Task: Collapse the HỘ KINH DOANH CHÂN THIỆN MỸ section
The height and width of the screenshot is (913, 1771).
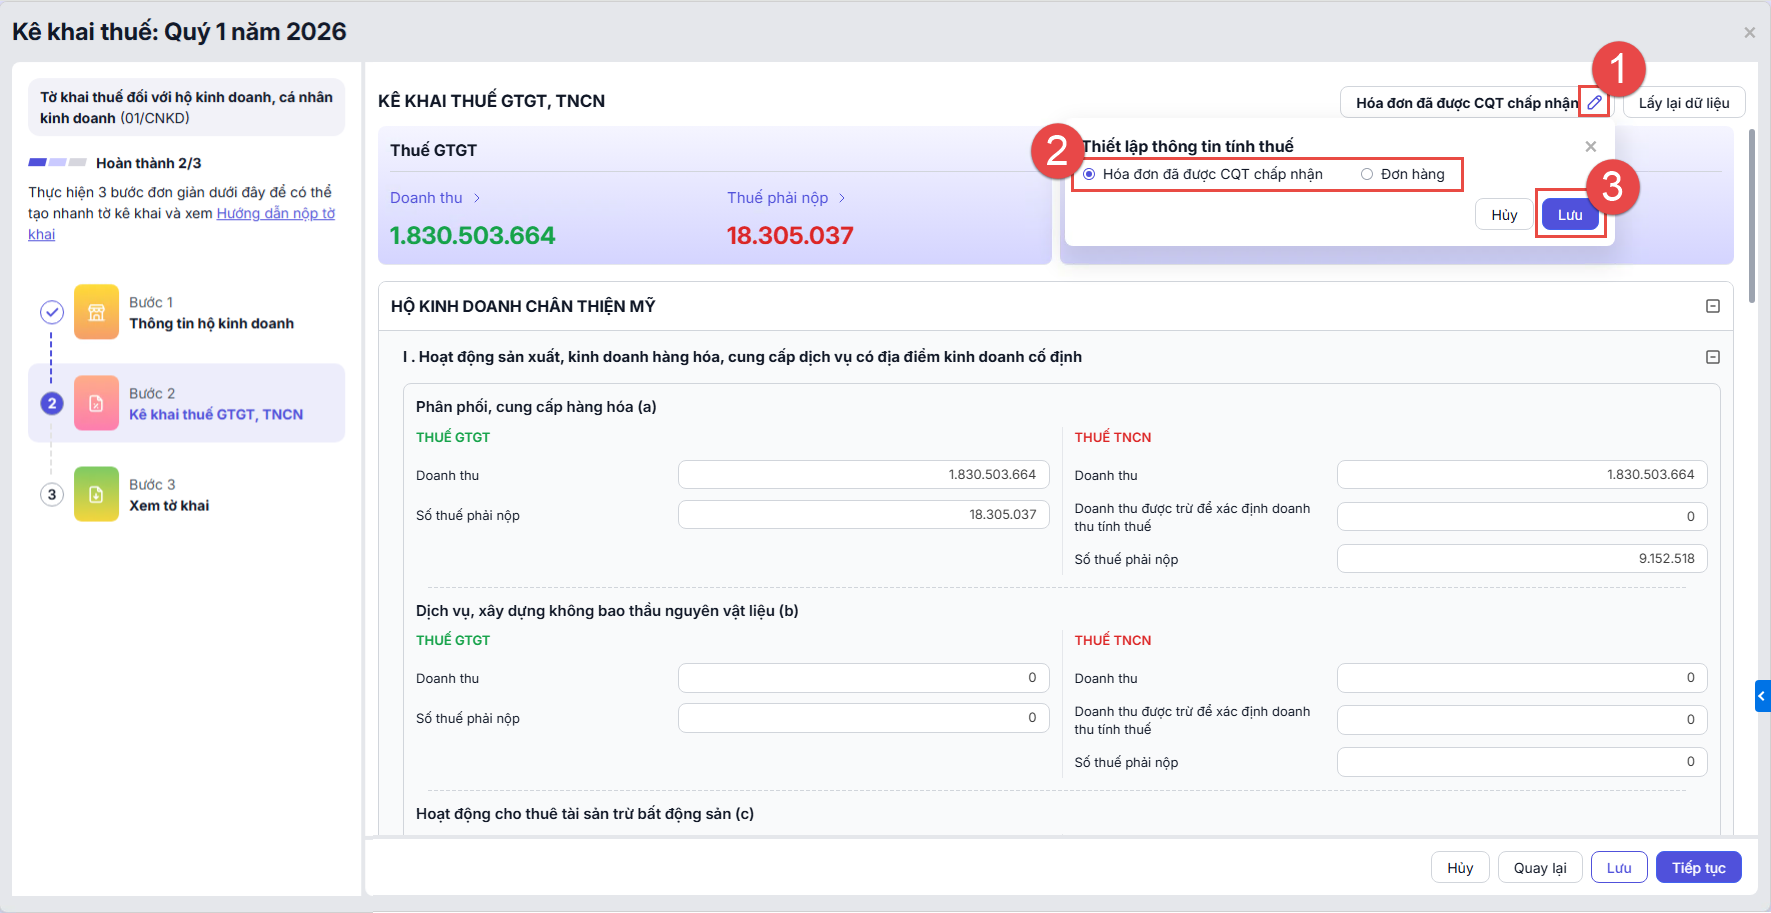Action: [x=1712, y=306]
